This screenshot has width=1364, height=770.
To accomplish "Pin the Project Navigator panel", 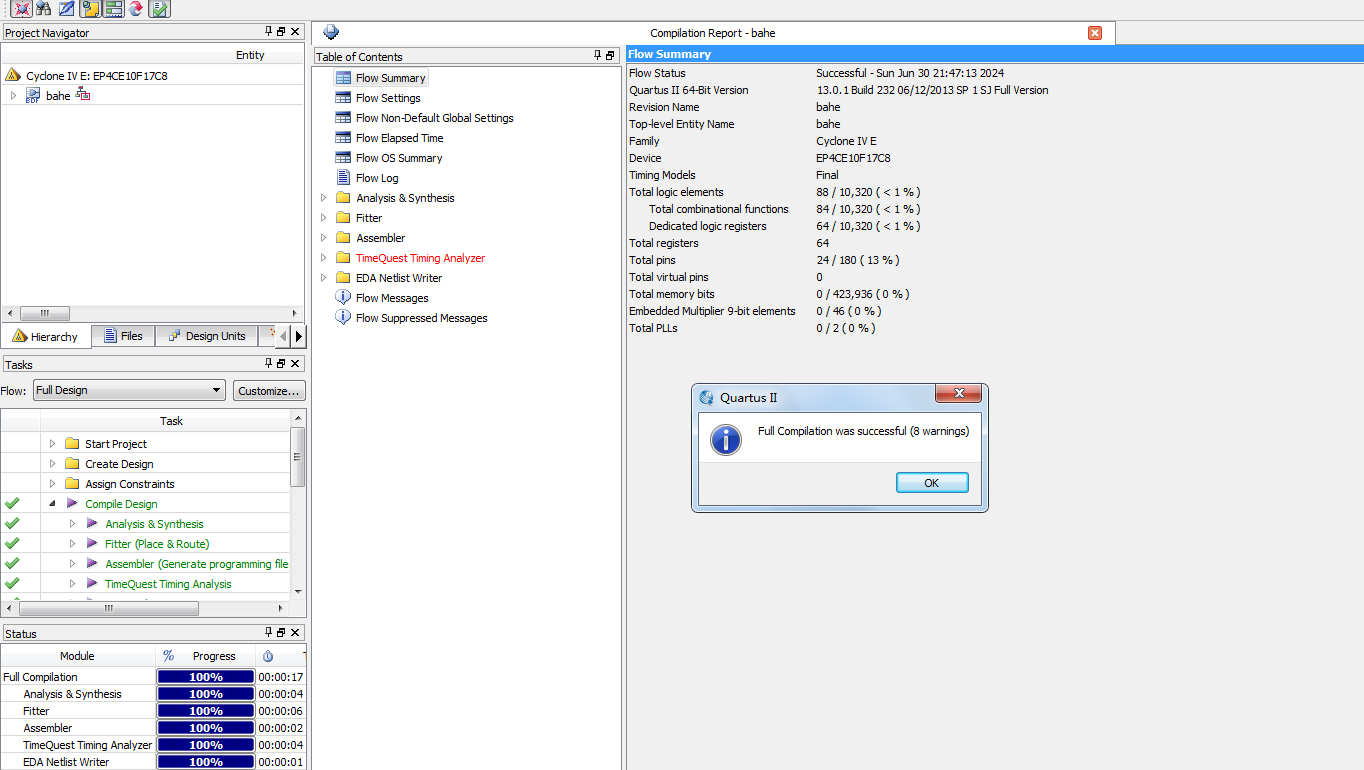I will point(268,32).
